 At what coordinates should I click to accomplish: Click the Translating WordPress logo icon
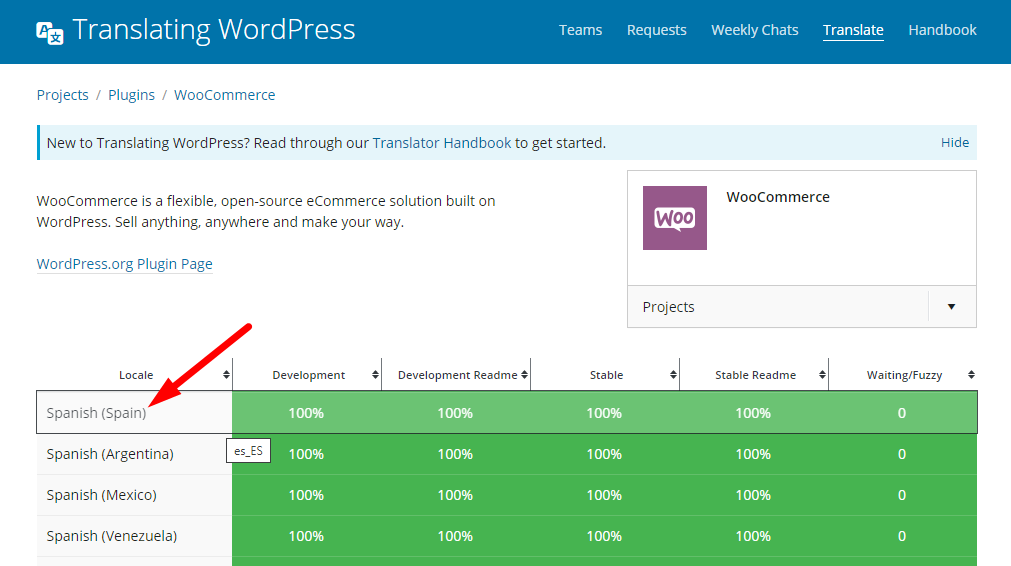(50, 32)
